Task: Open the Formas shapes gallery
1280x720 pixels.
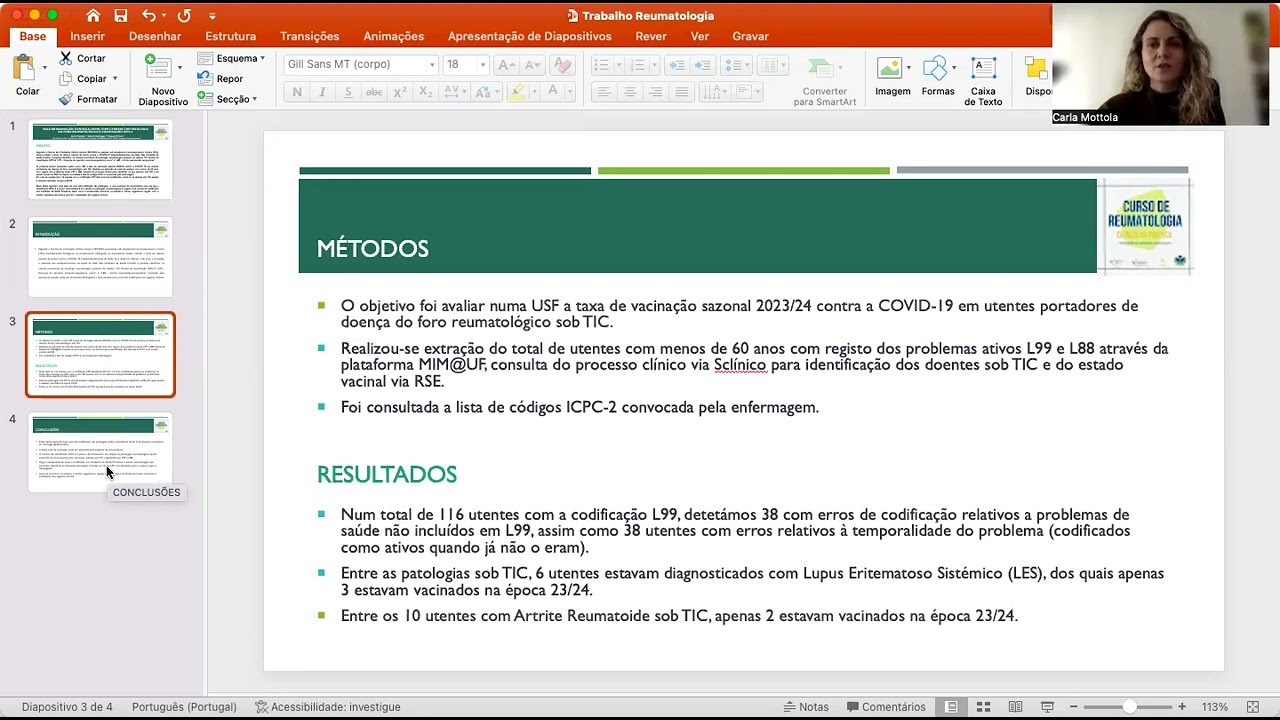Action: 938,76
